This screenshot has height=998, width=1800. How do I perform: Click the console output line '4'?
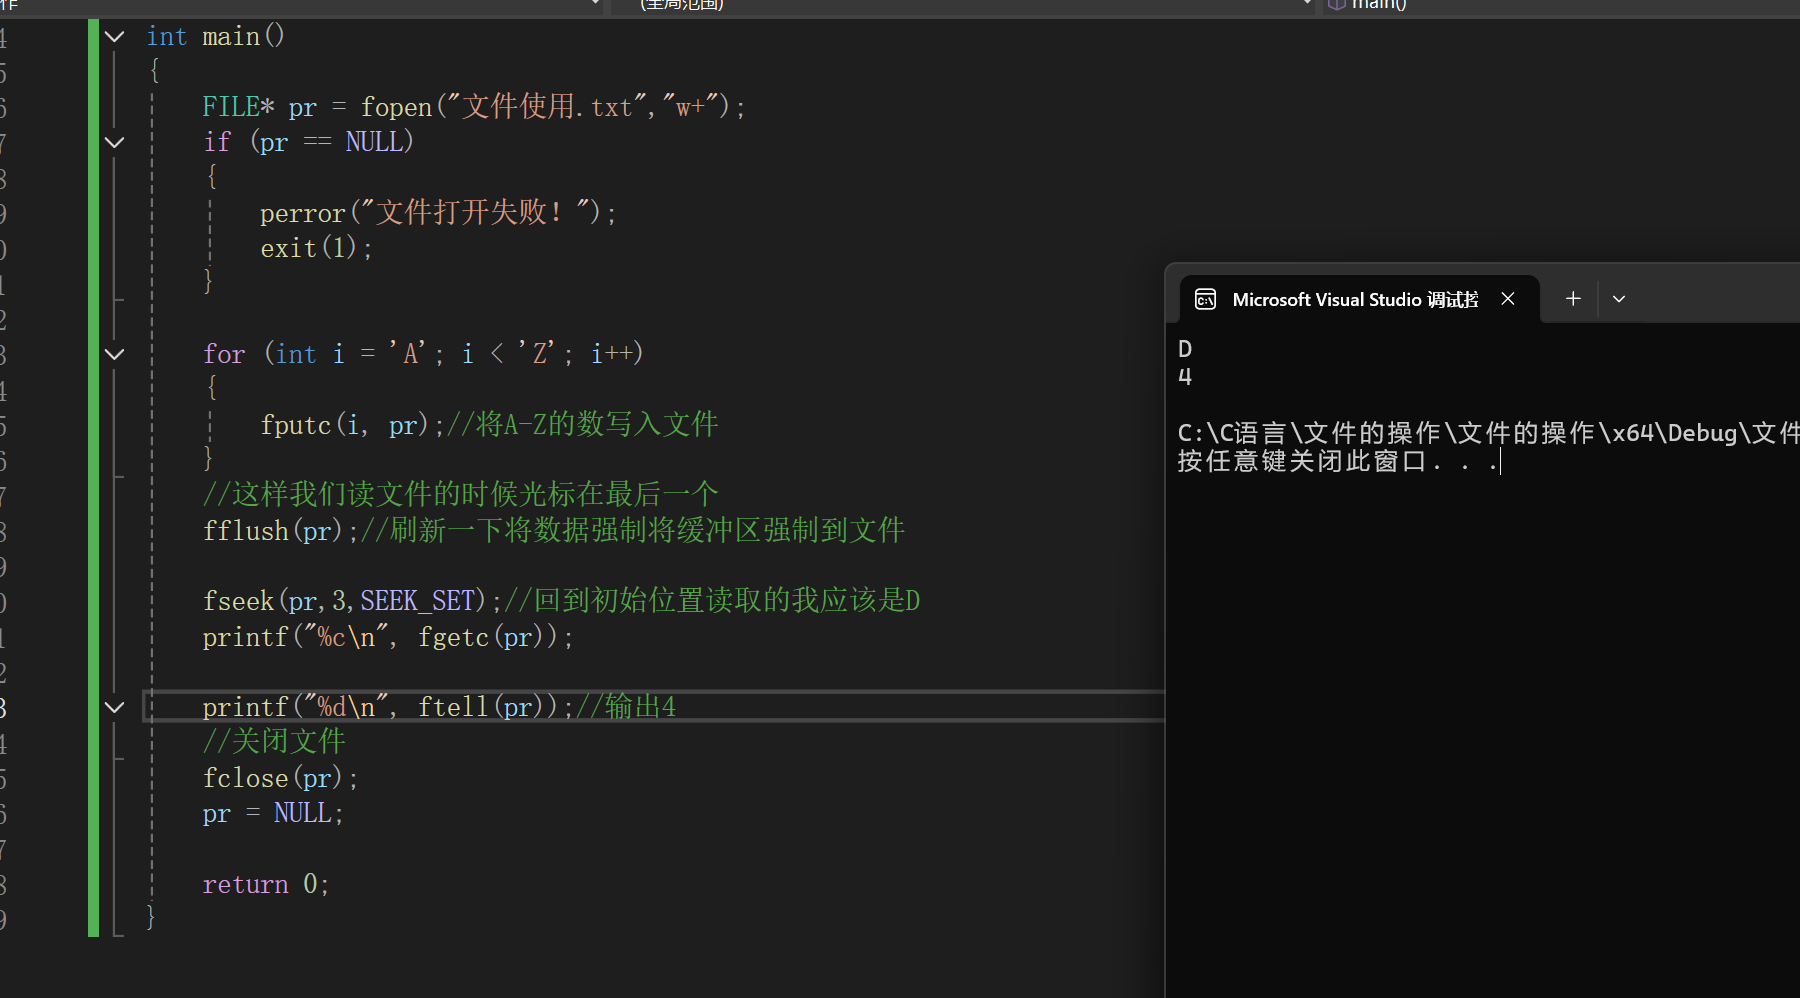(1185, 377)
